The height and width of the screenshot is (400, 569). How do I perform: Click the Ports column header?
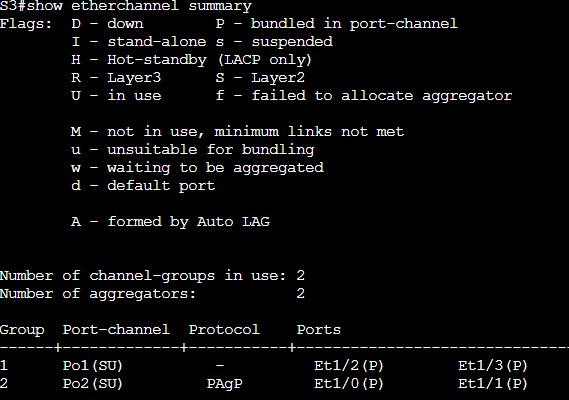pyautogui.click(x=319, y=330)
